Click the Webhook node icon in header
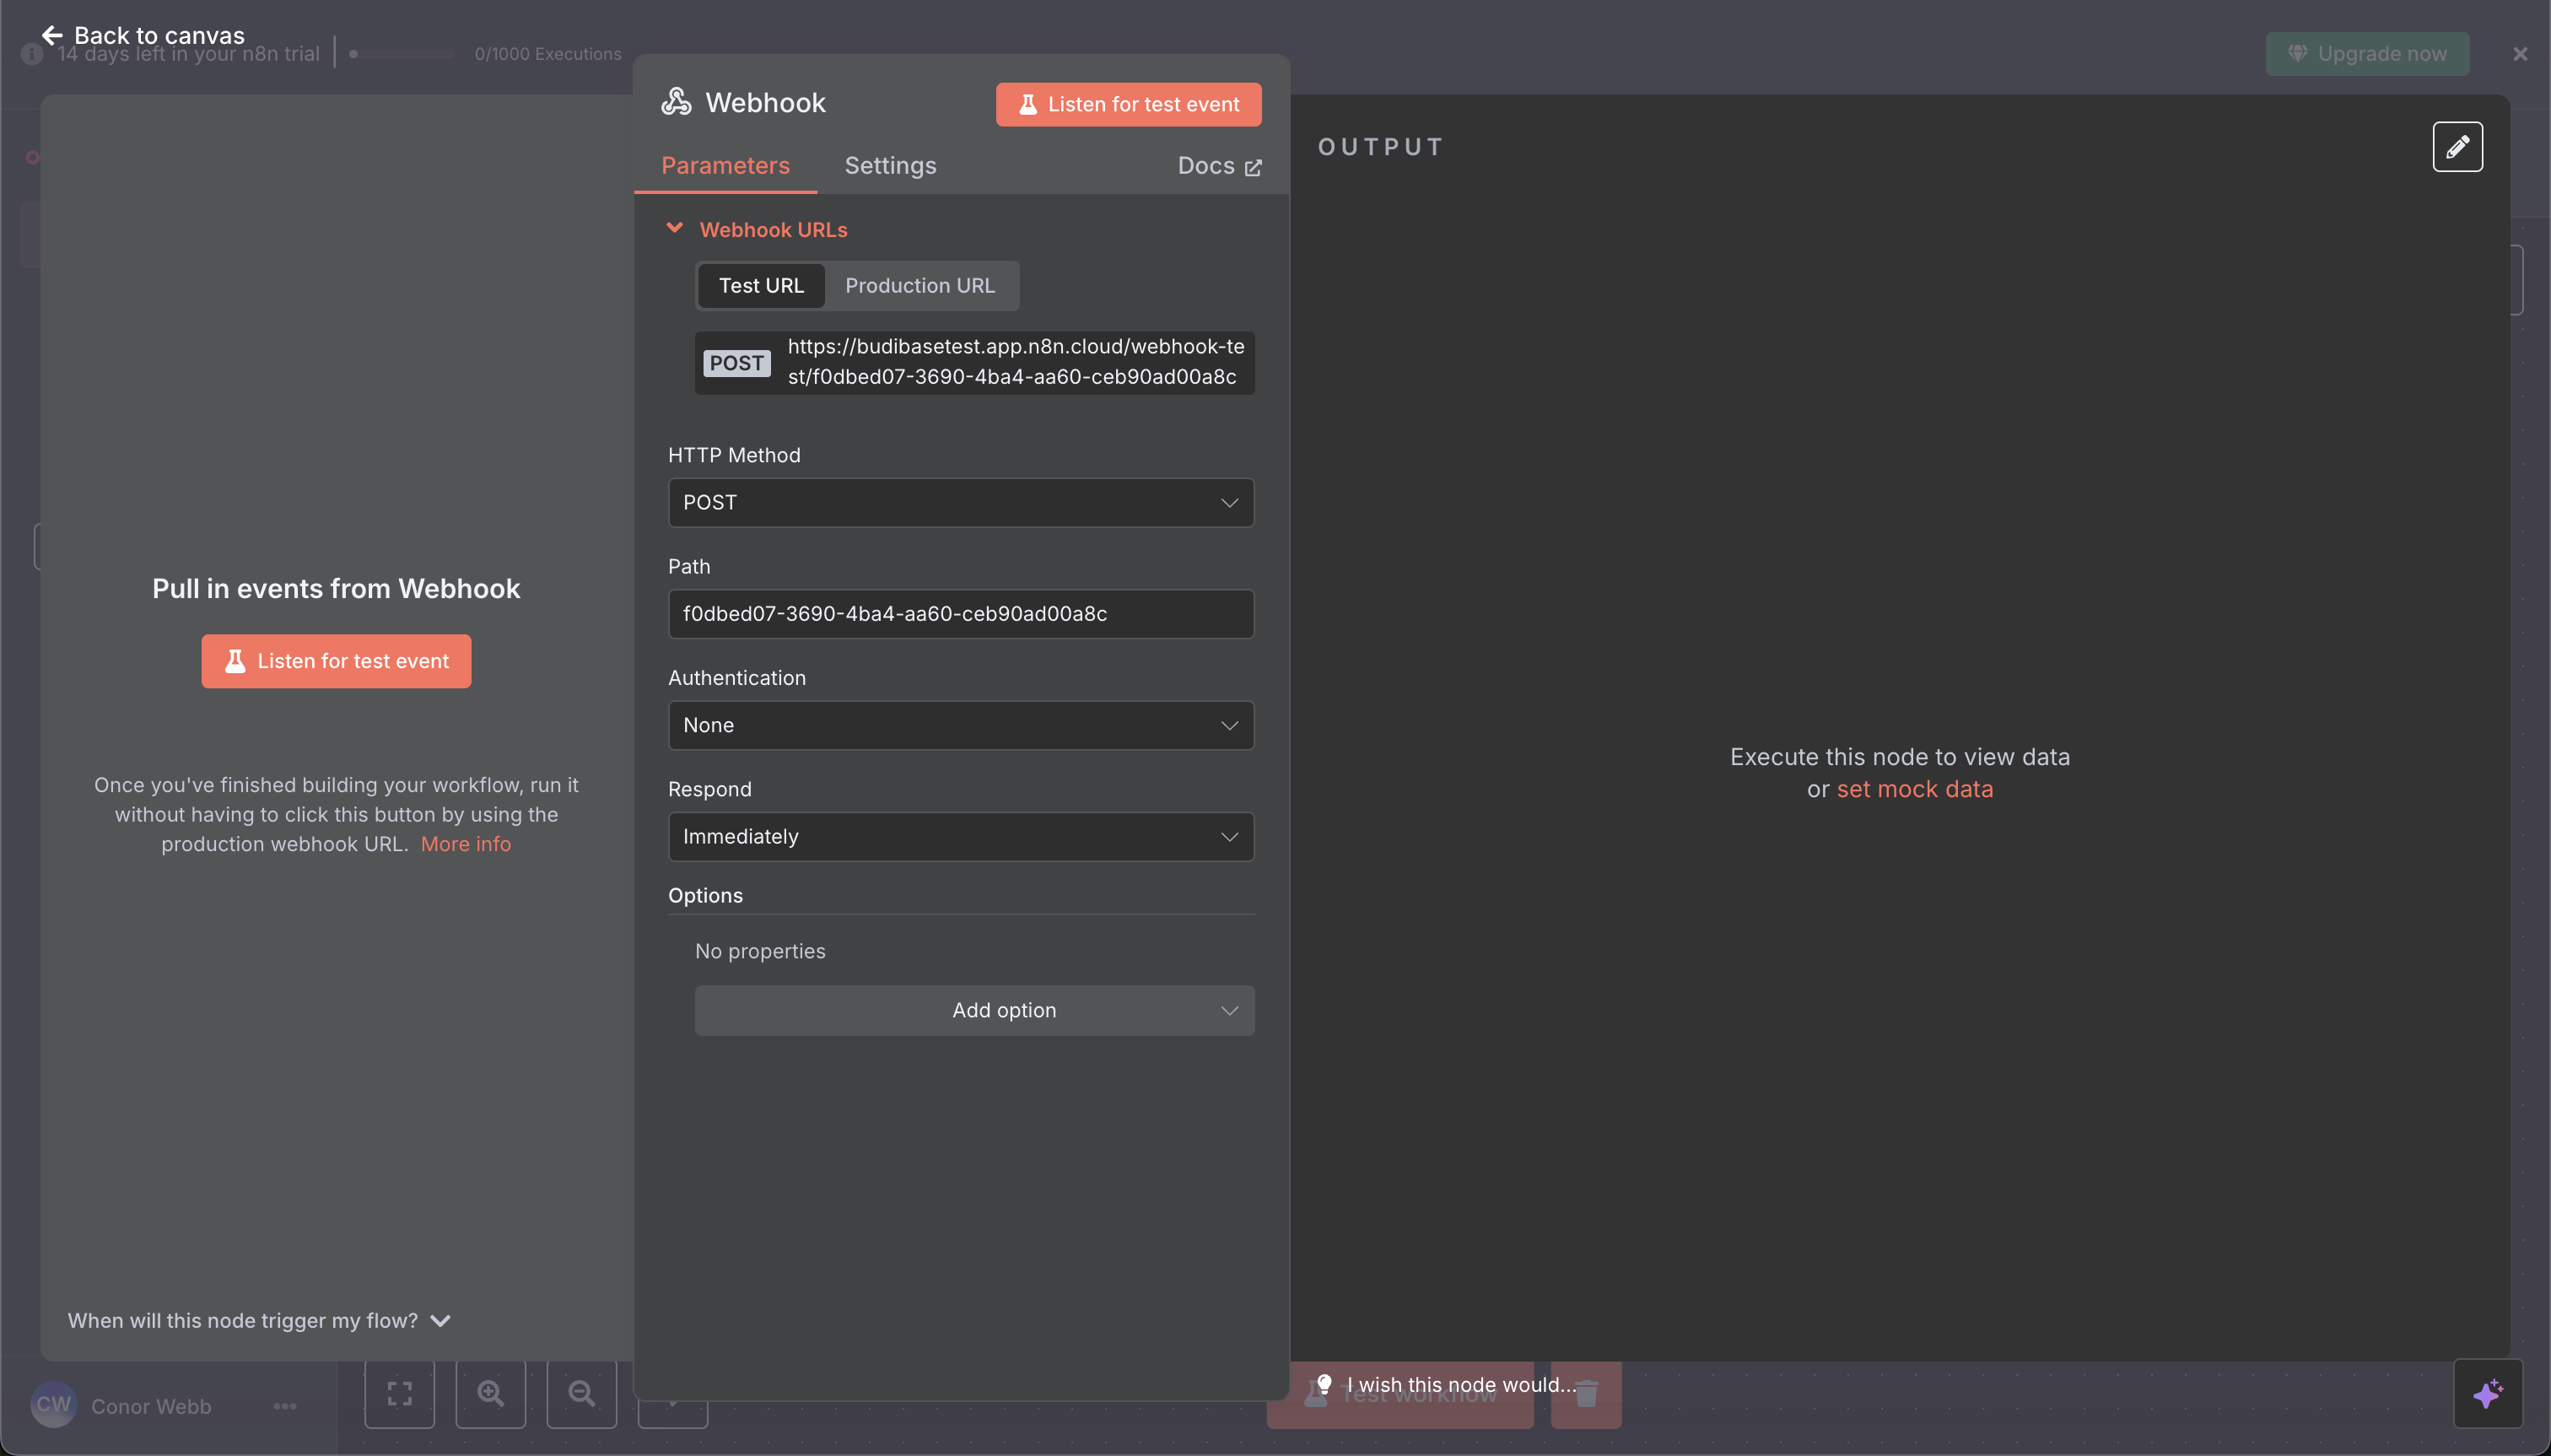Screen dimensions: 2551x1456 677,102
